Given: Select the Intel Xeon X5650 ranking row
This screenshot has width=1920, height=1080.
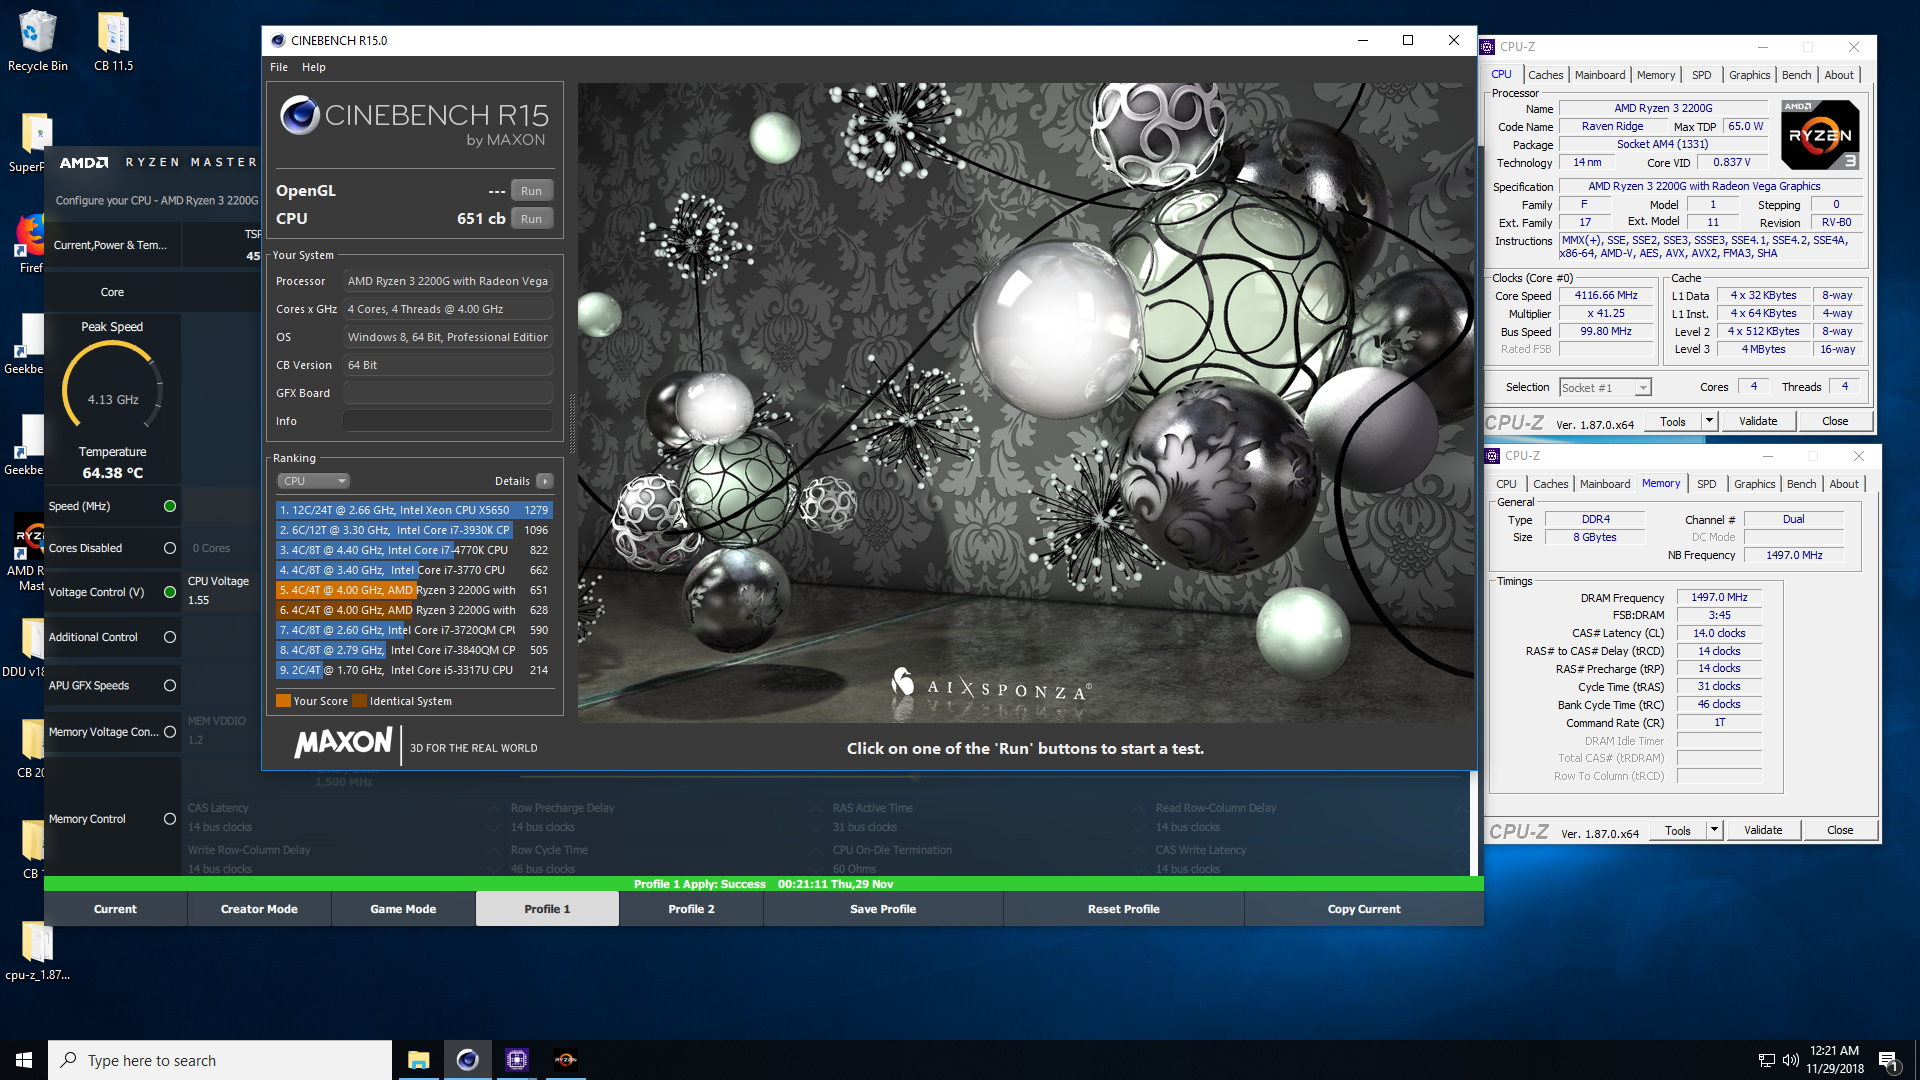Looking at the screenshot, I should [x=414, y=510].
